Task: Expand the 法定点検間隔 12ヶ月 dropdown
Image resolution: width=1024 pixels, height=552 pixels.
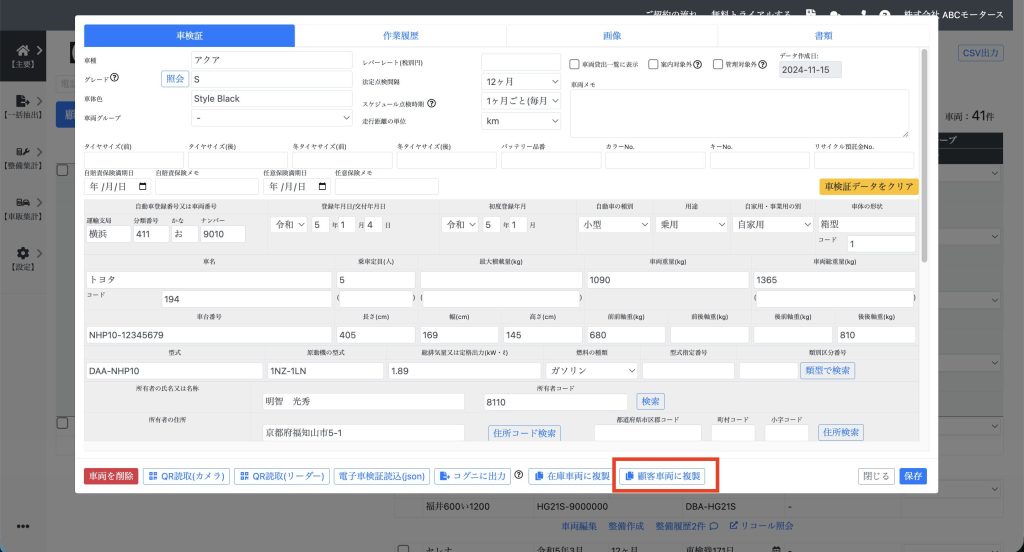Action: [521, 81]
